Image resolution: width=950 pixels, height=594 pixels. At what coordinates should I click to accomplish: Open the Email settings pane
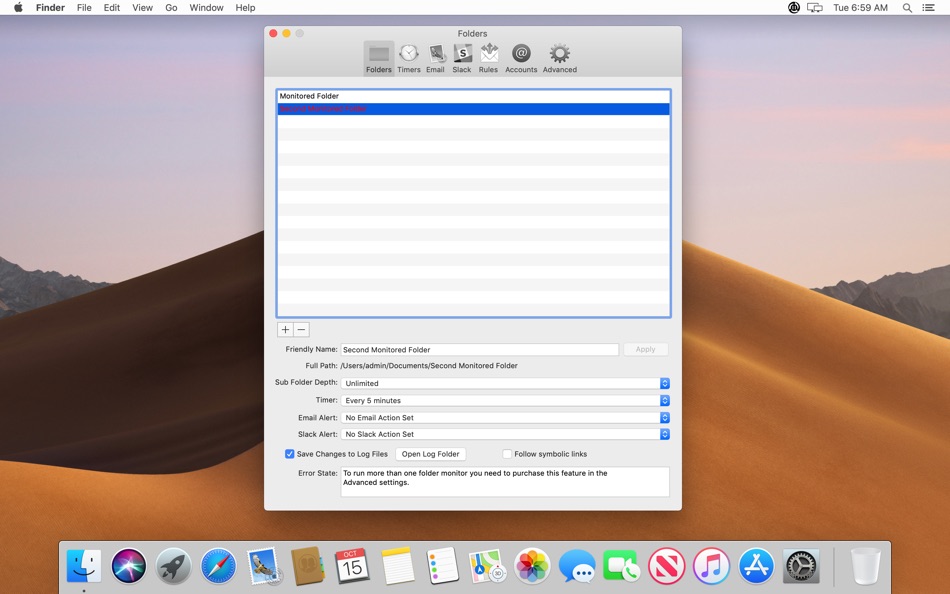click(x=435, y=59)
